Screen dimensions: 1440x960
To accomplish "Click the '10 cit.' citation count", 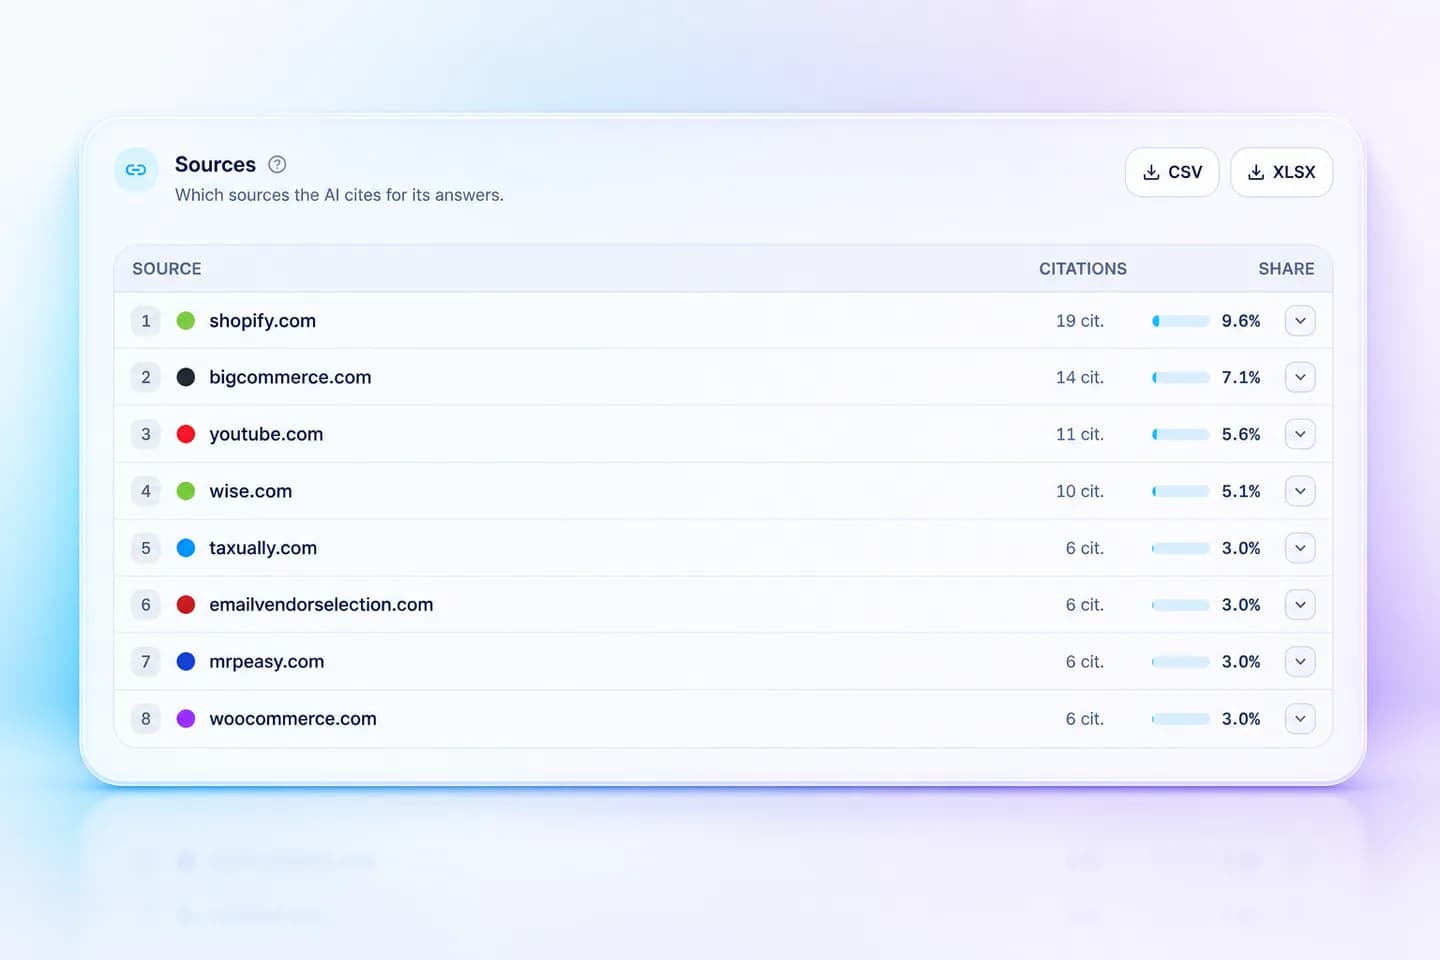I will pos(1080,491).
